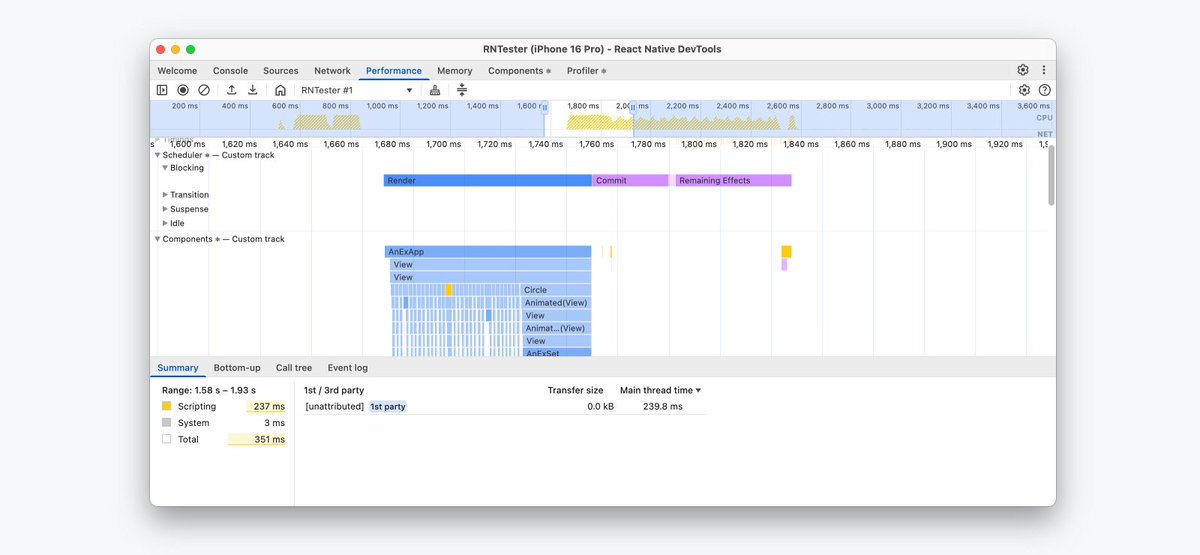Select the Commit bar in timeline

[x=630, y=181]
